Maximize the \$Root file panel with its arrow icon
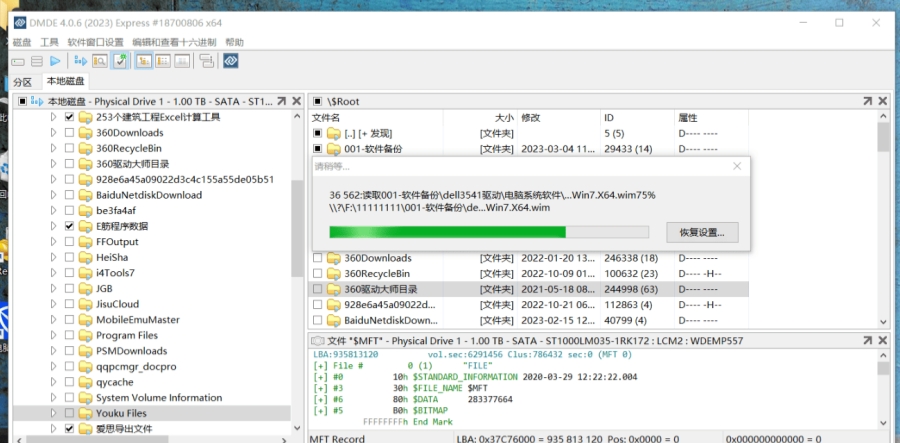The image size is (900, 443). (867, 101)
